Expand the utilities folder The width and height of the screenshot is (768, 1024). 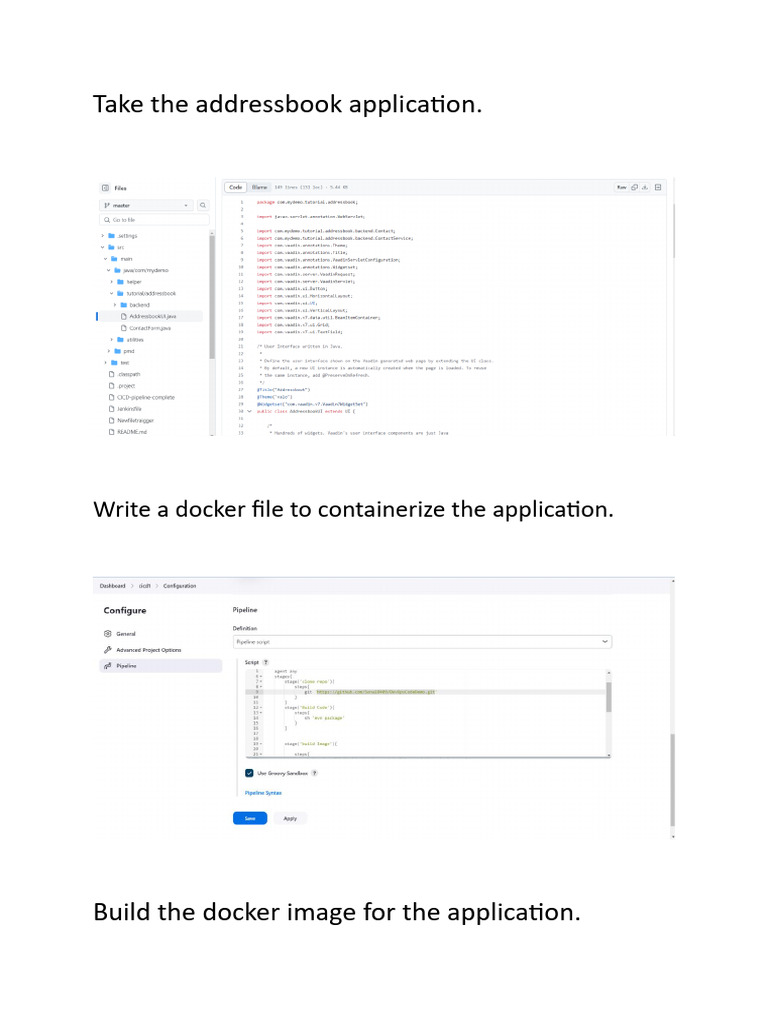112,340
